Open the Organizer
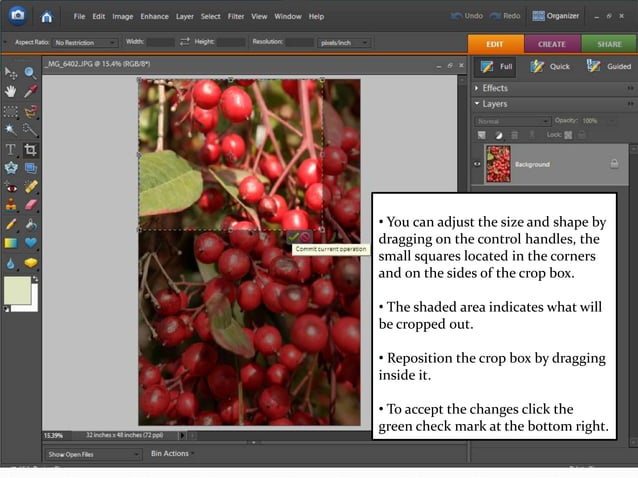 (556, 16)
